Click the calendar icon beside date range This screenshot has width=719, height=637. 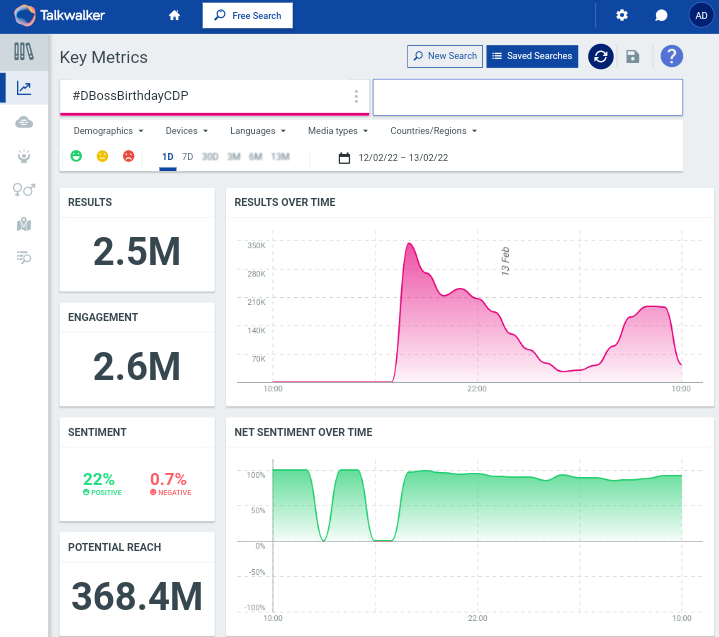tap(344, 158)
